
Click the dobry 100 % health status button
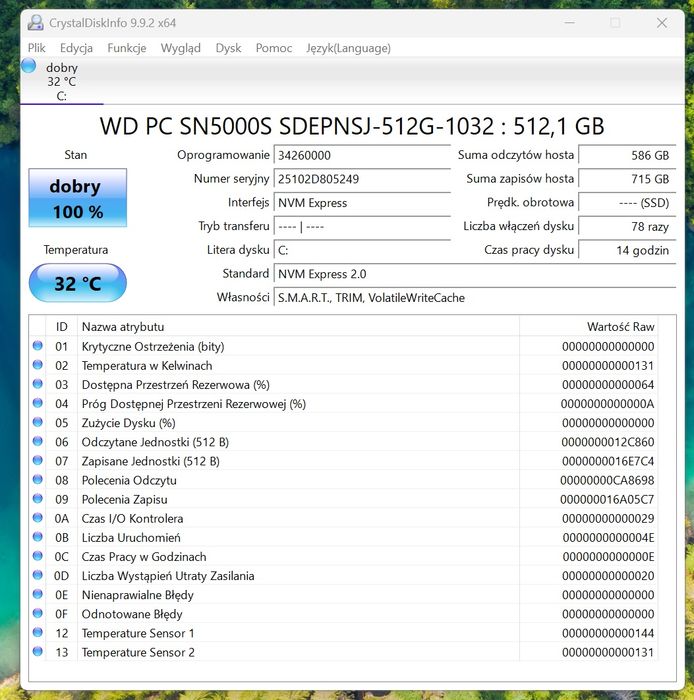(x=78, y=198)
